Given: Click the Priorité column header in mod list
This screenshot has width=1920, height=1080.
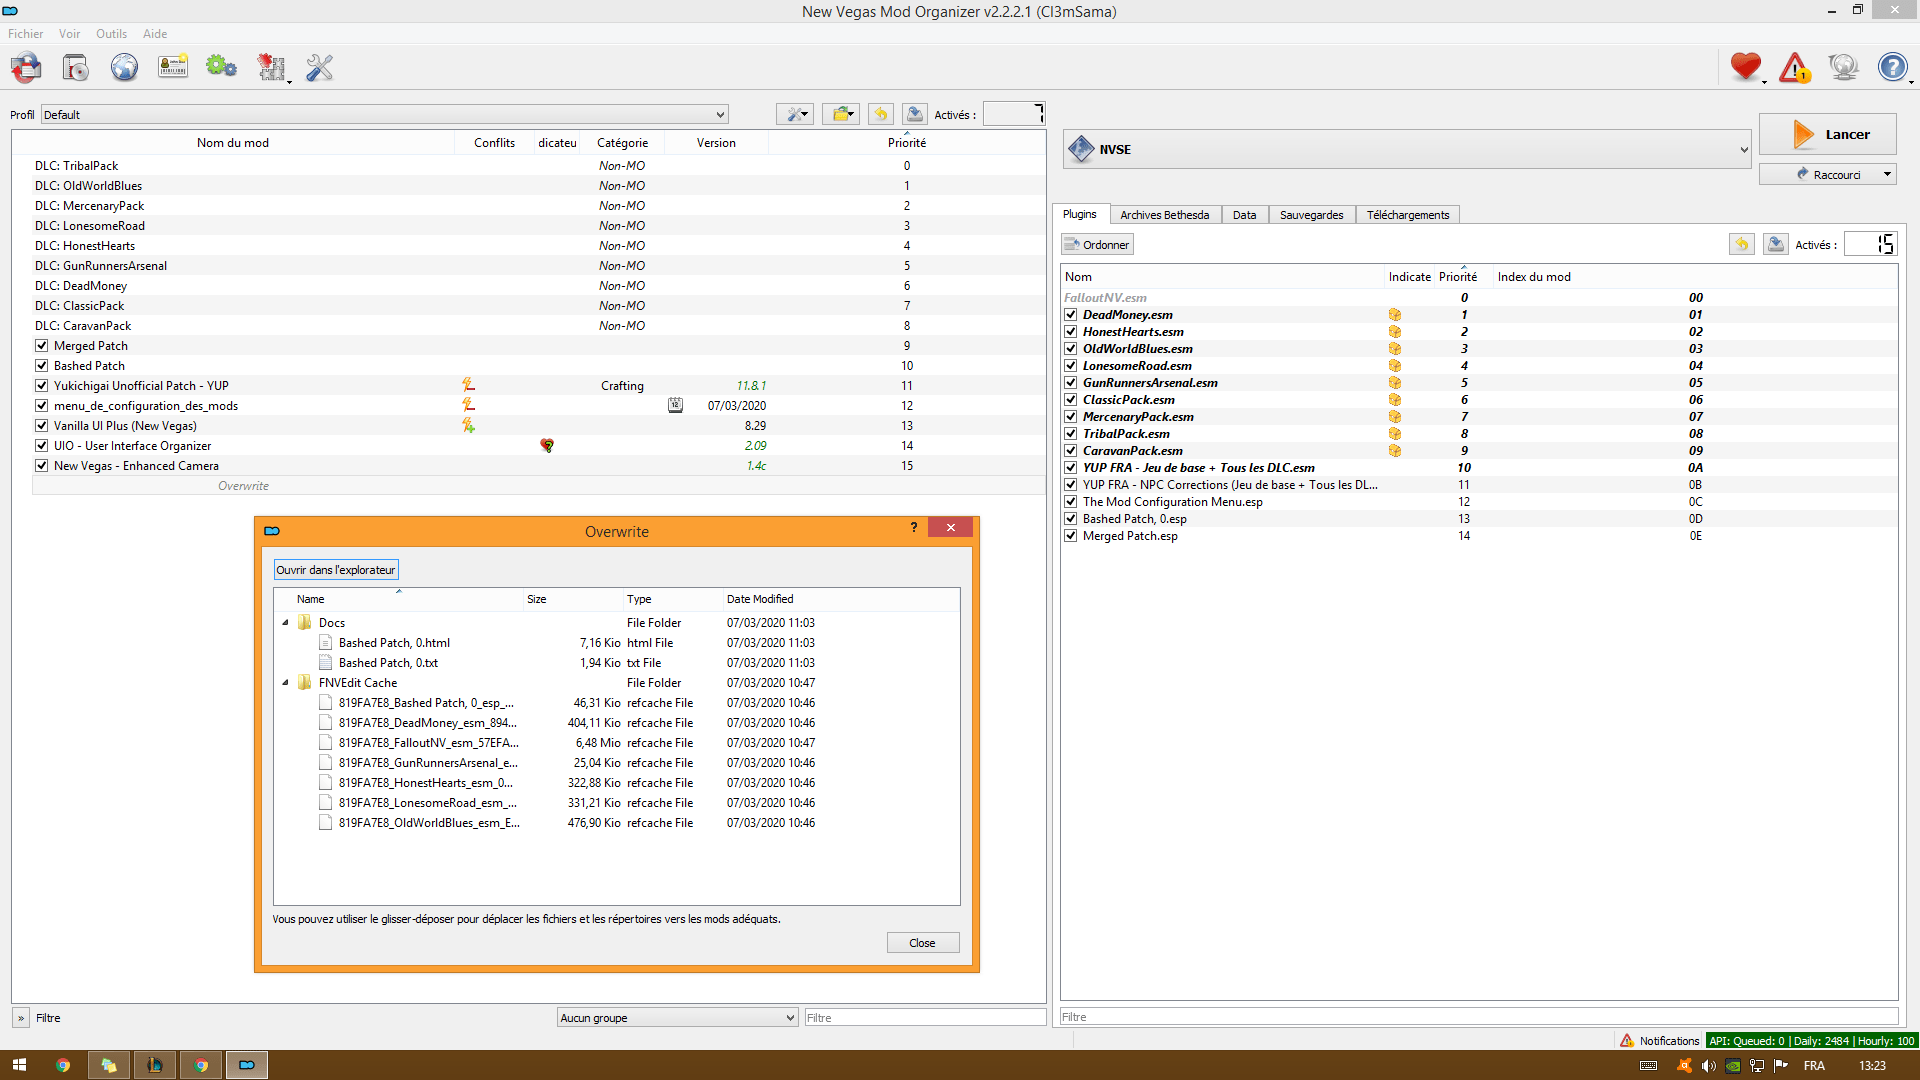Looking at the screenshot, I should (906, 143).
